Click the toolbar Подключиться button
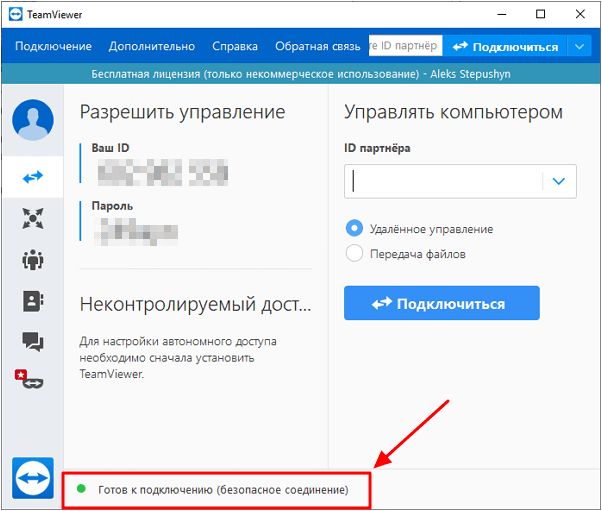This screenshot has height=511, width=602. [x=504, y=46]
